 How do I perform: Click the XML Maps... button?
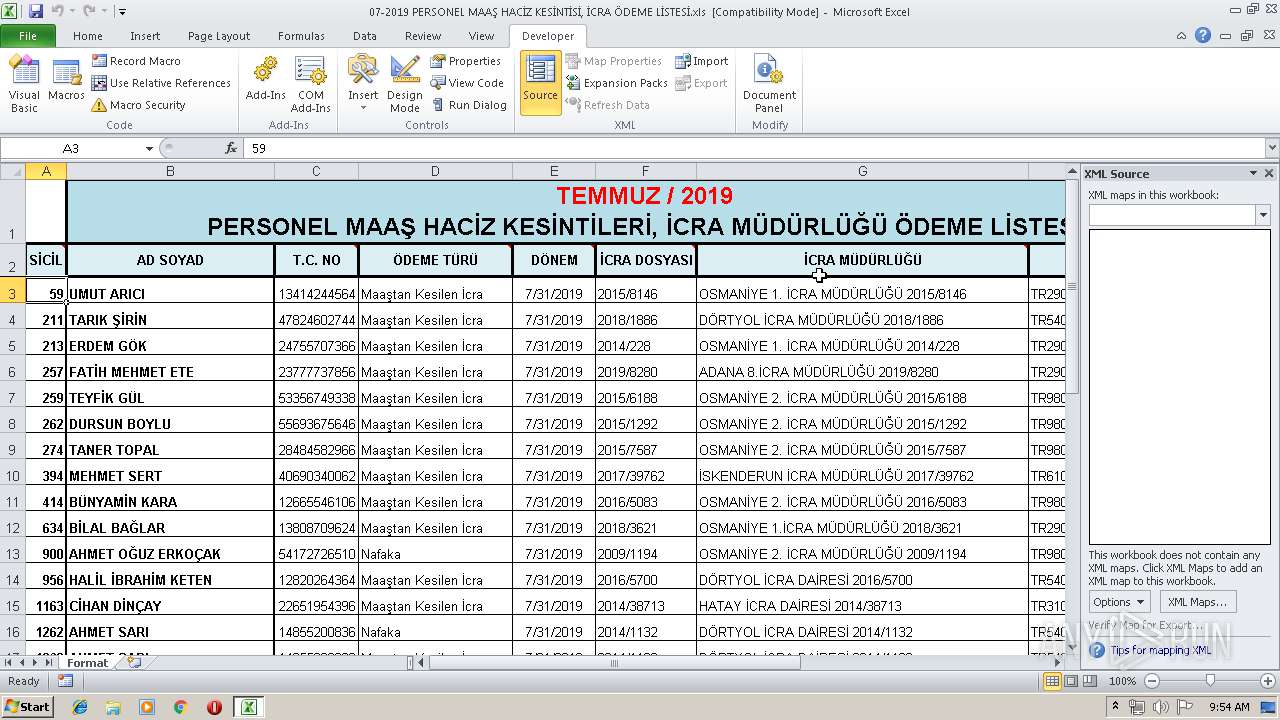point(1197,602)
